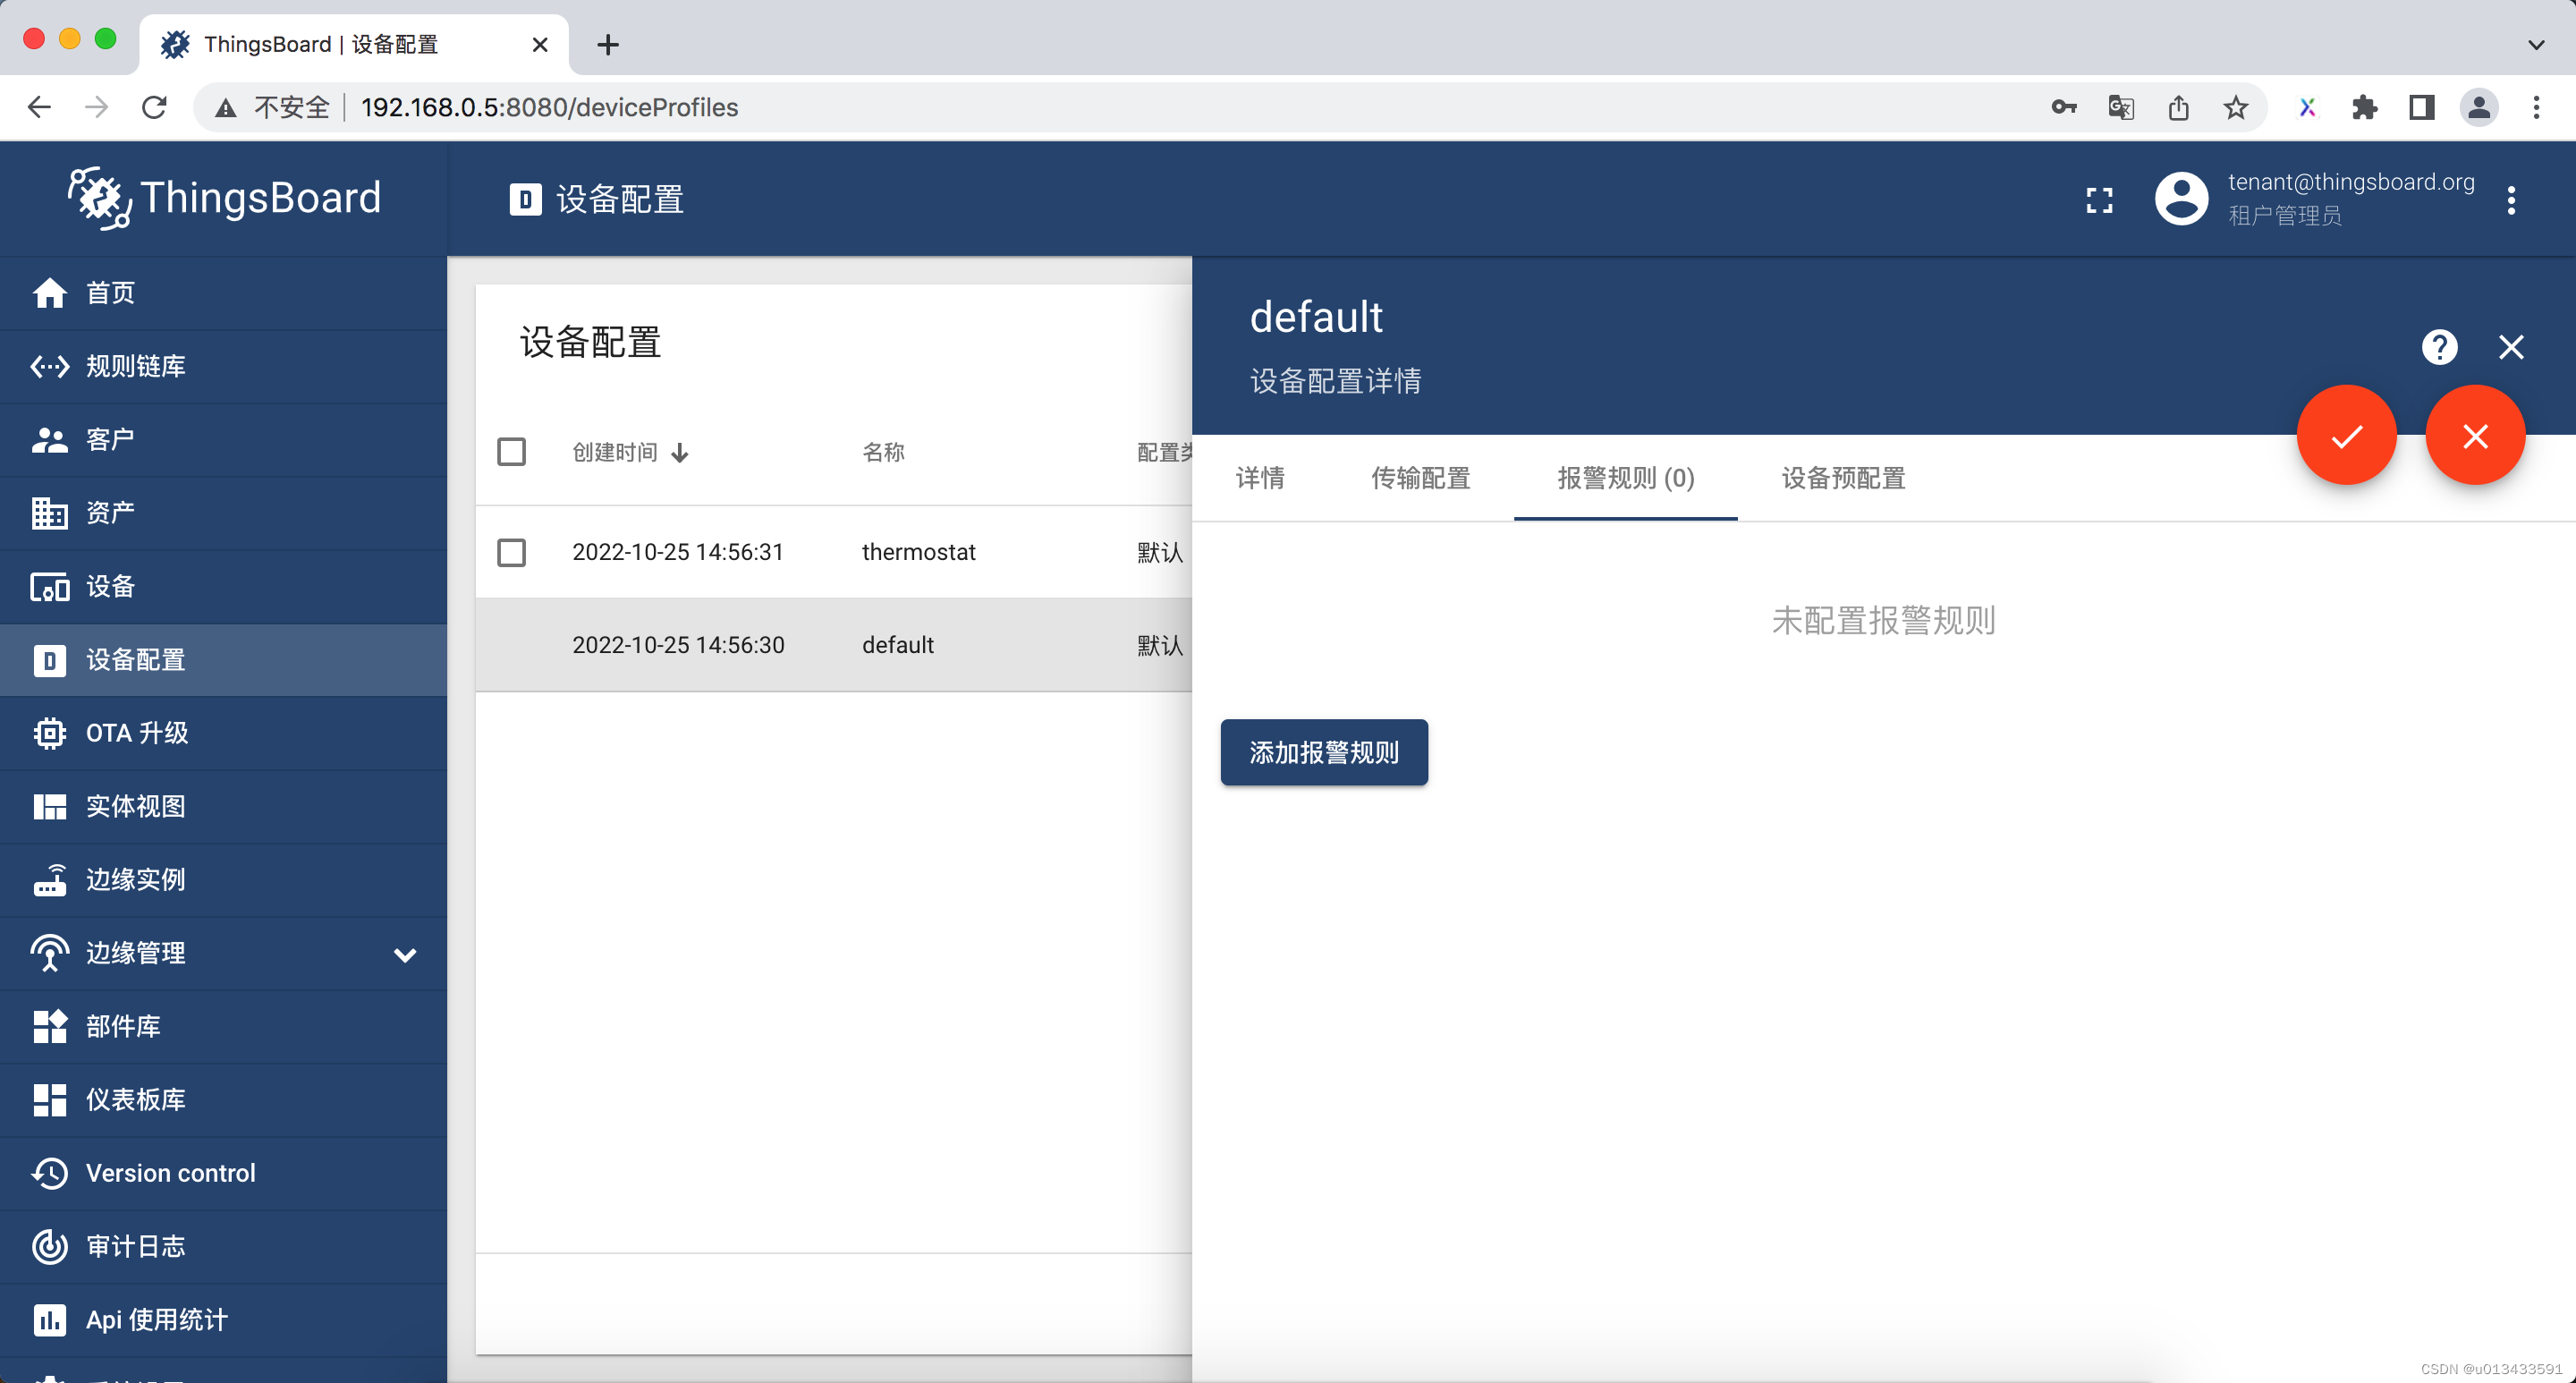
Task: Select the thermostat name cell
Action: coord(918,552)
